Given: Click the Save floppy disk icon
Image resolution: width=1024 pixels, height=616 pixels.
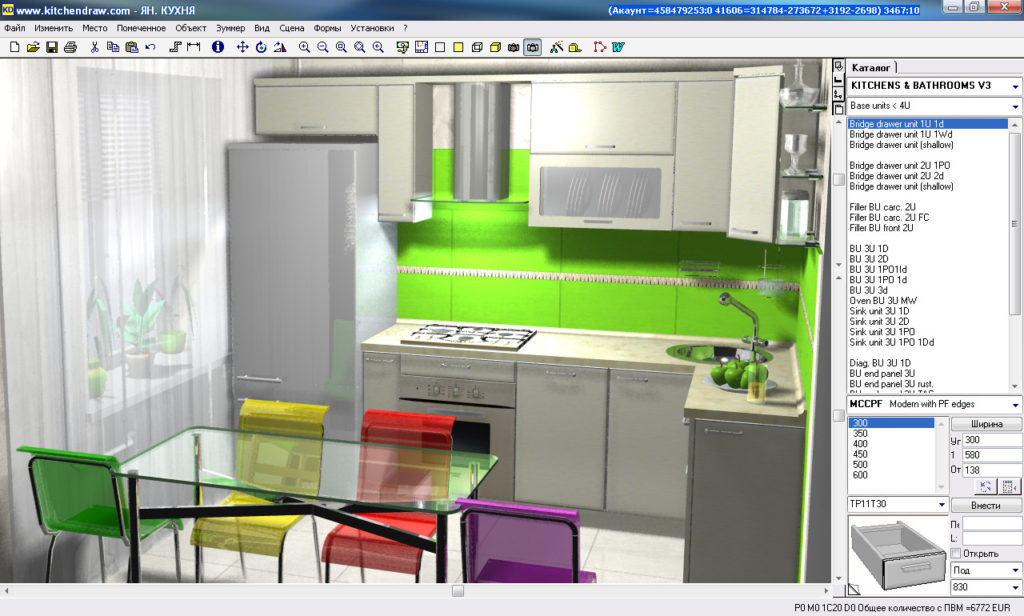Looking at the screenshot, I should 51,47.
